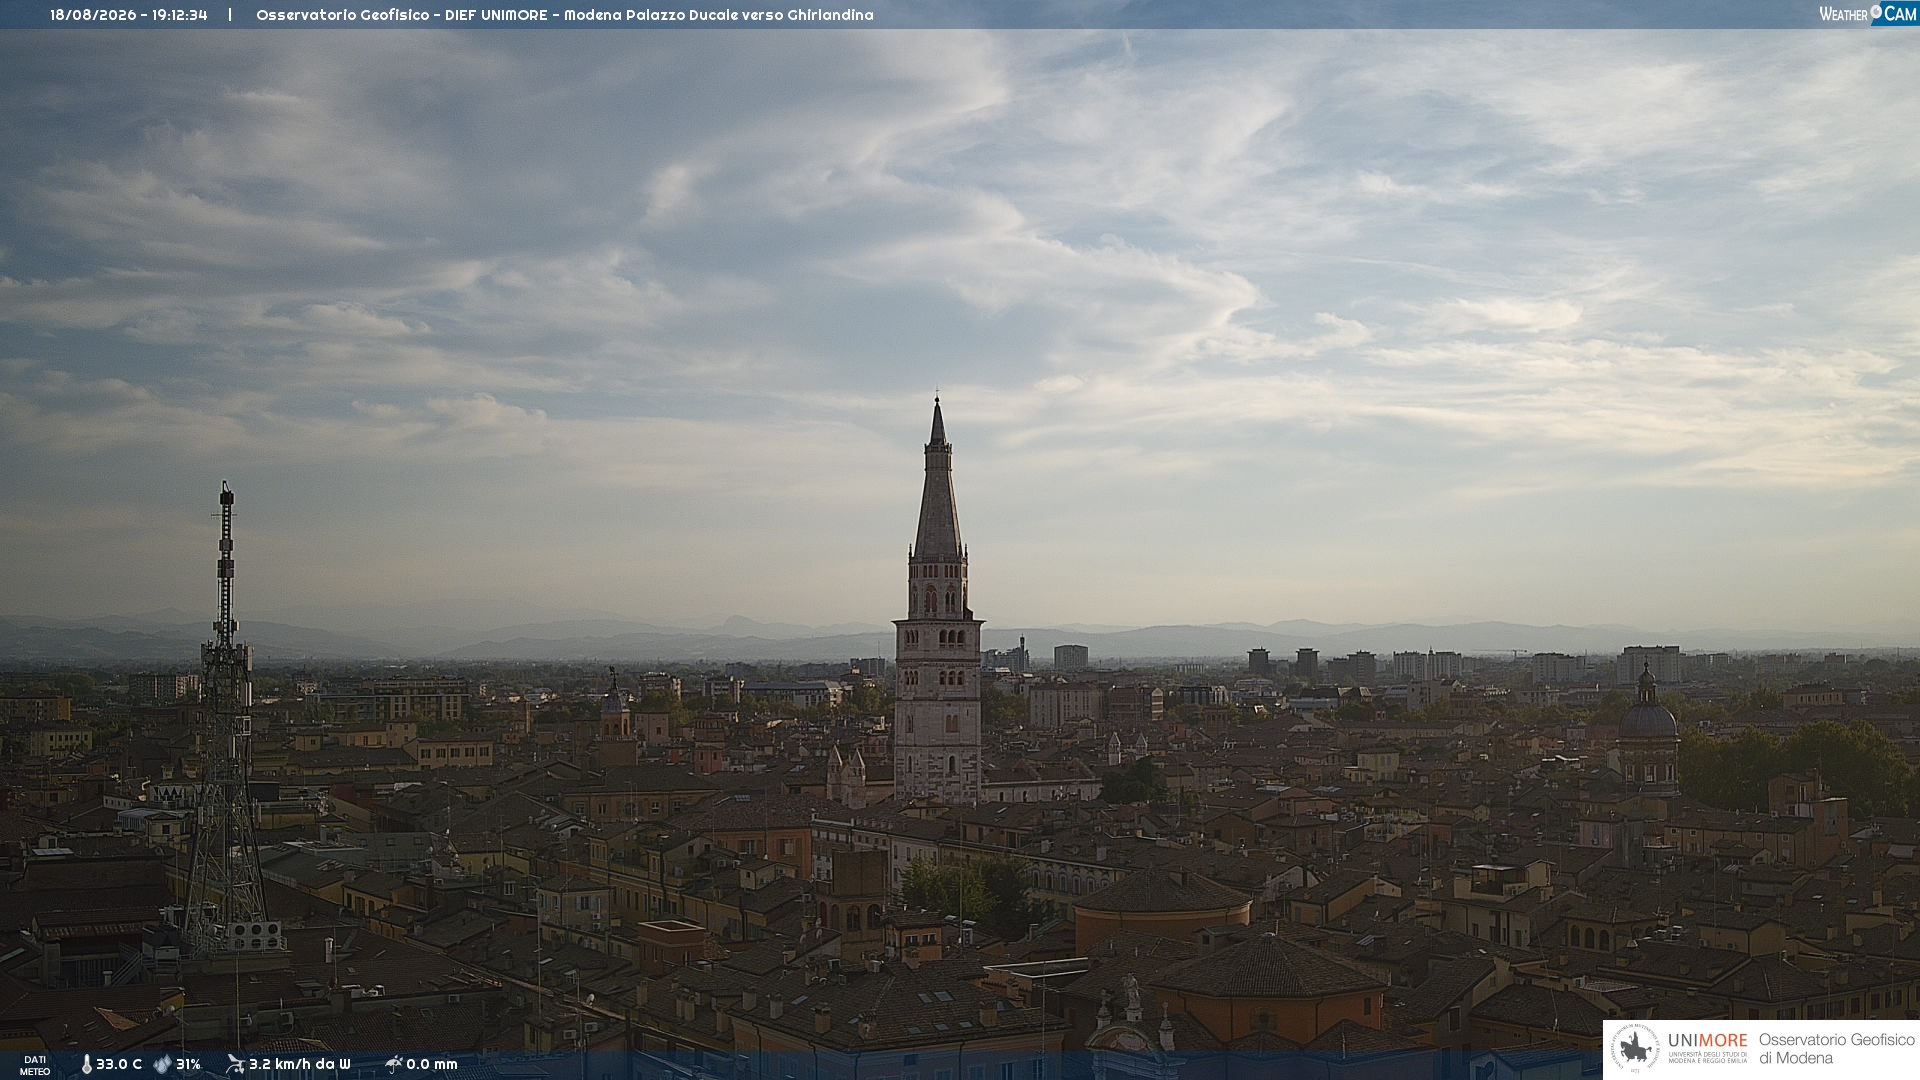Click the rain umbrella precipitation icon

393,1064
